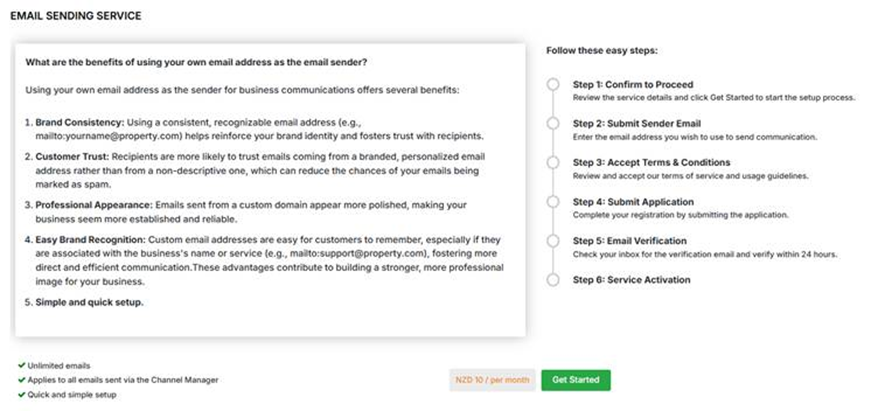Click the checkmark beside Quick and simple setup

click(x=21, y=394)
